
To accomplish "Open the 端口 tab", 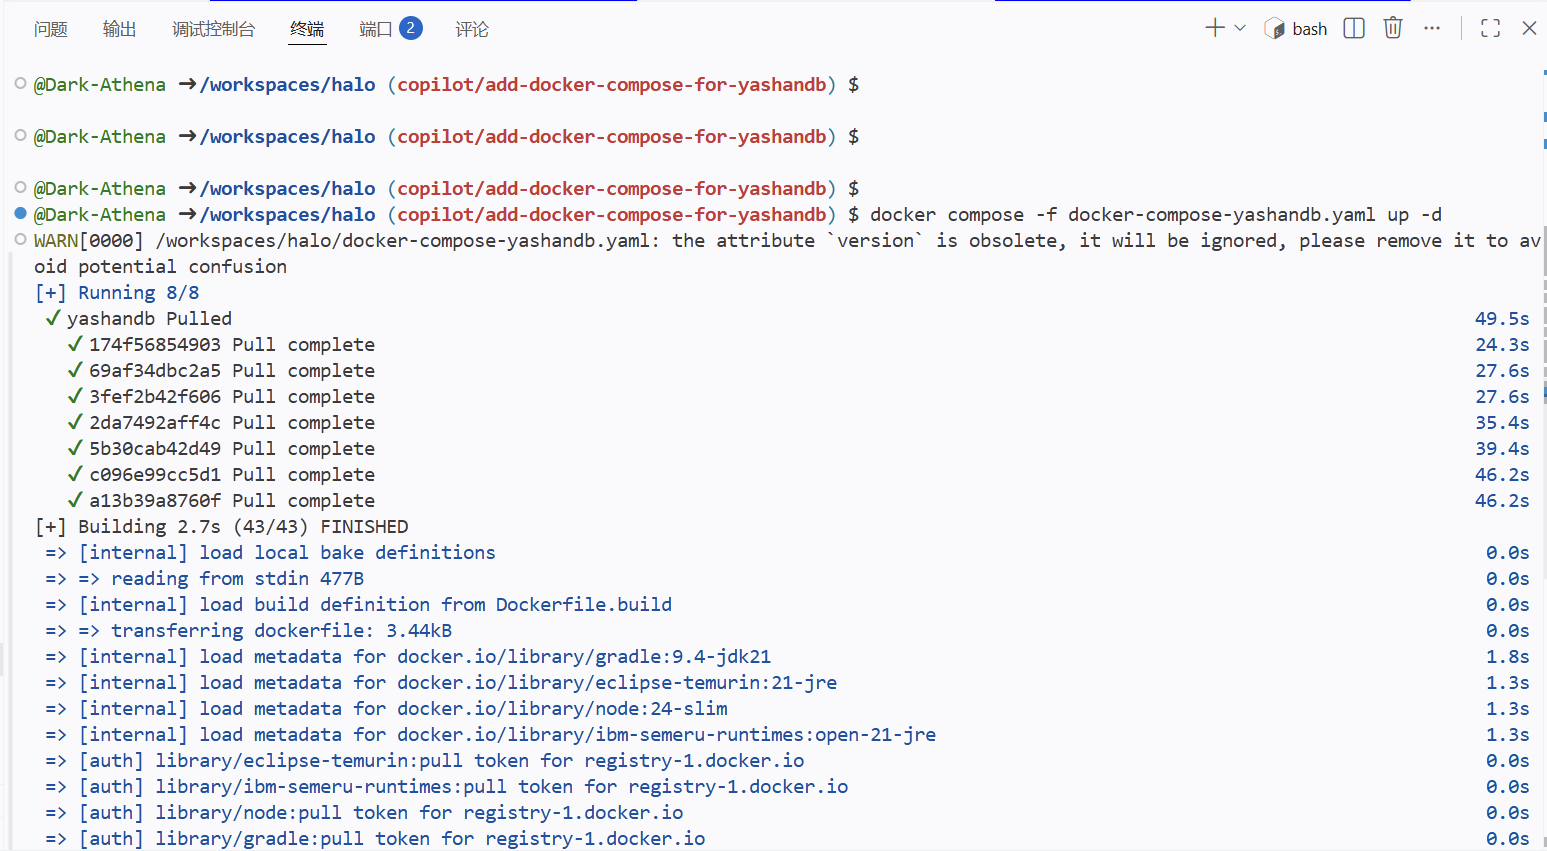I will coord(375,30).
